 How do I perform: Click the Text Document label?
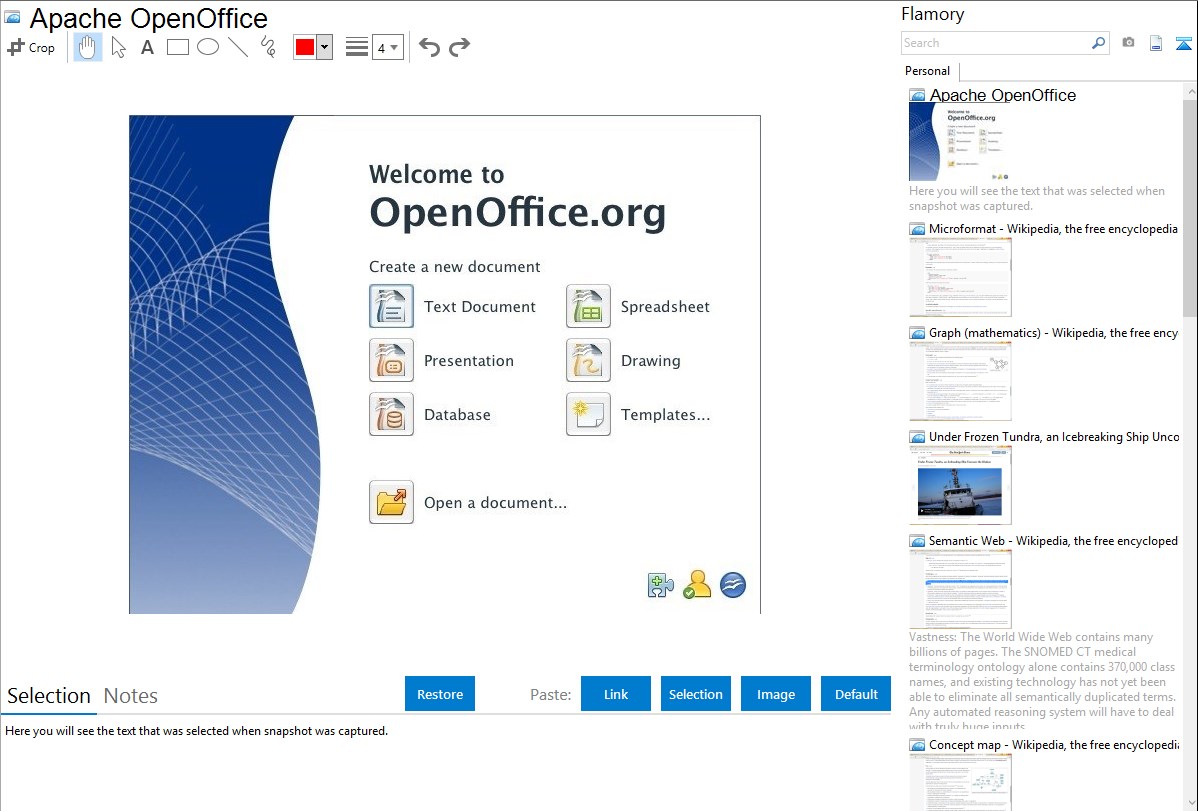click(x=480, y=307)
